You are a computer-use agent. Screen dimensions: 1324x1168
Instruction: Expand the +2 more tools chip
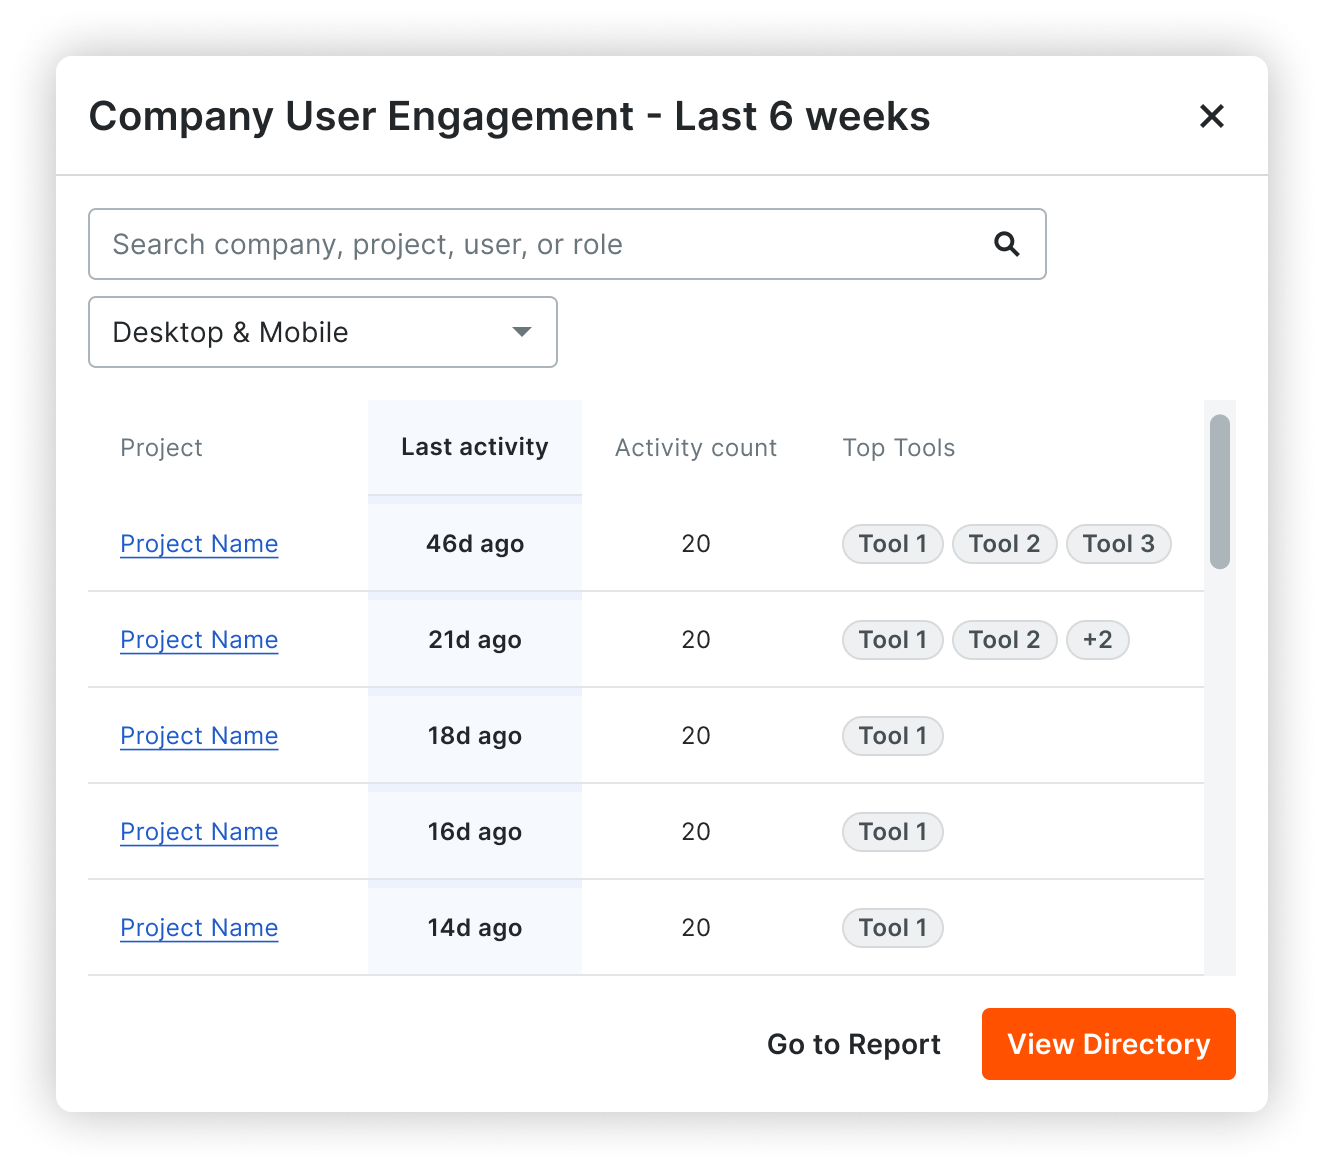(1097, 640)
